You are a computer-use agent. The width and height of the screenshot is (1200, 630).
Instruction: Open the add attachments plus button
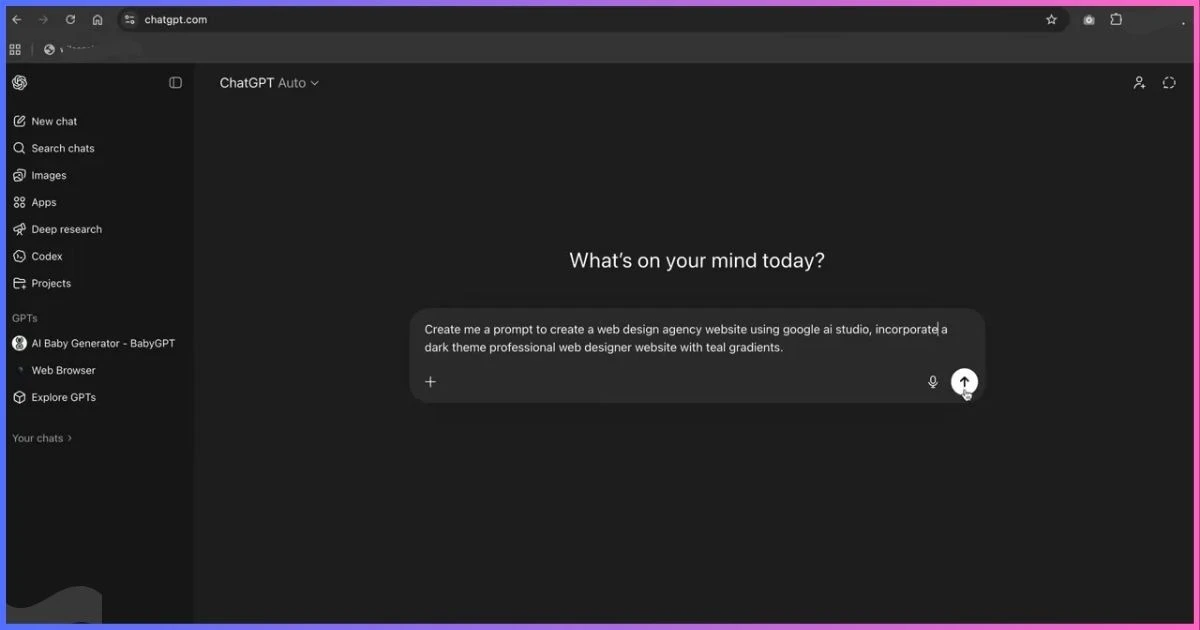431,382
